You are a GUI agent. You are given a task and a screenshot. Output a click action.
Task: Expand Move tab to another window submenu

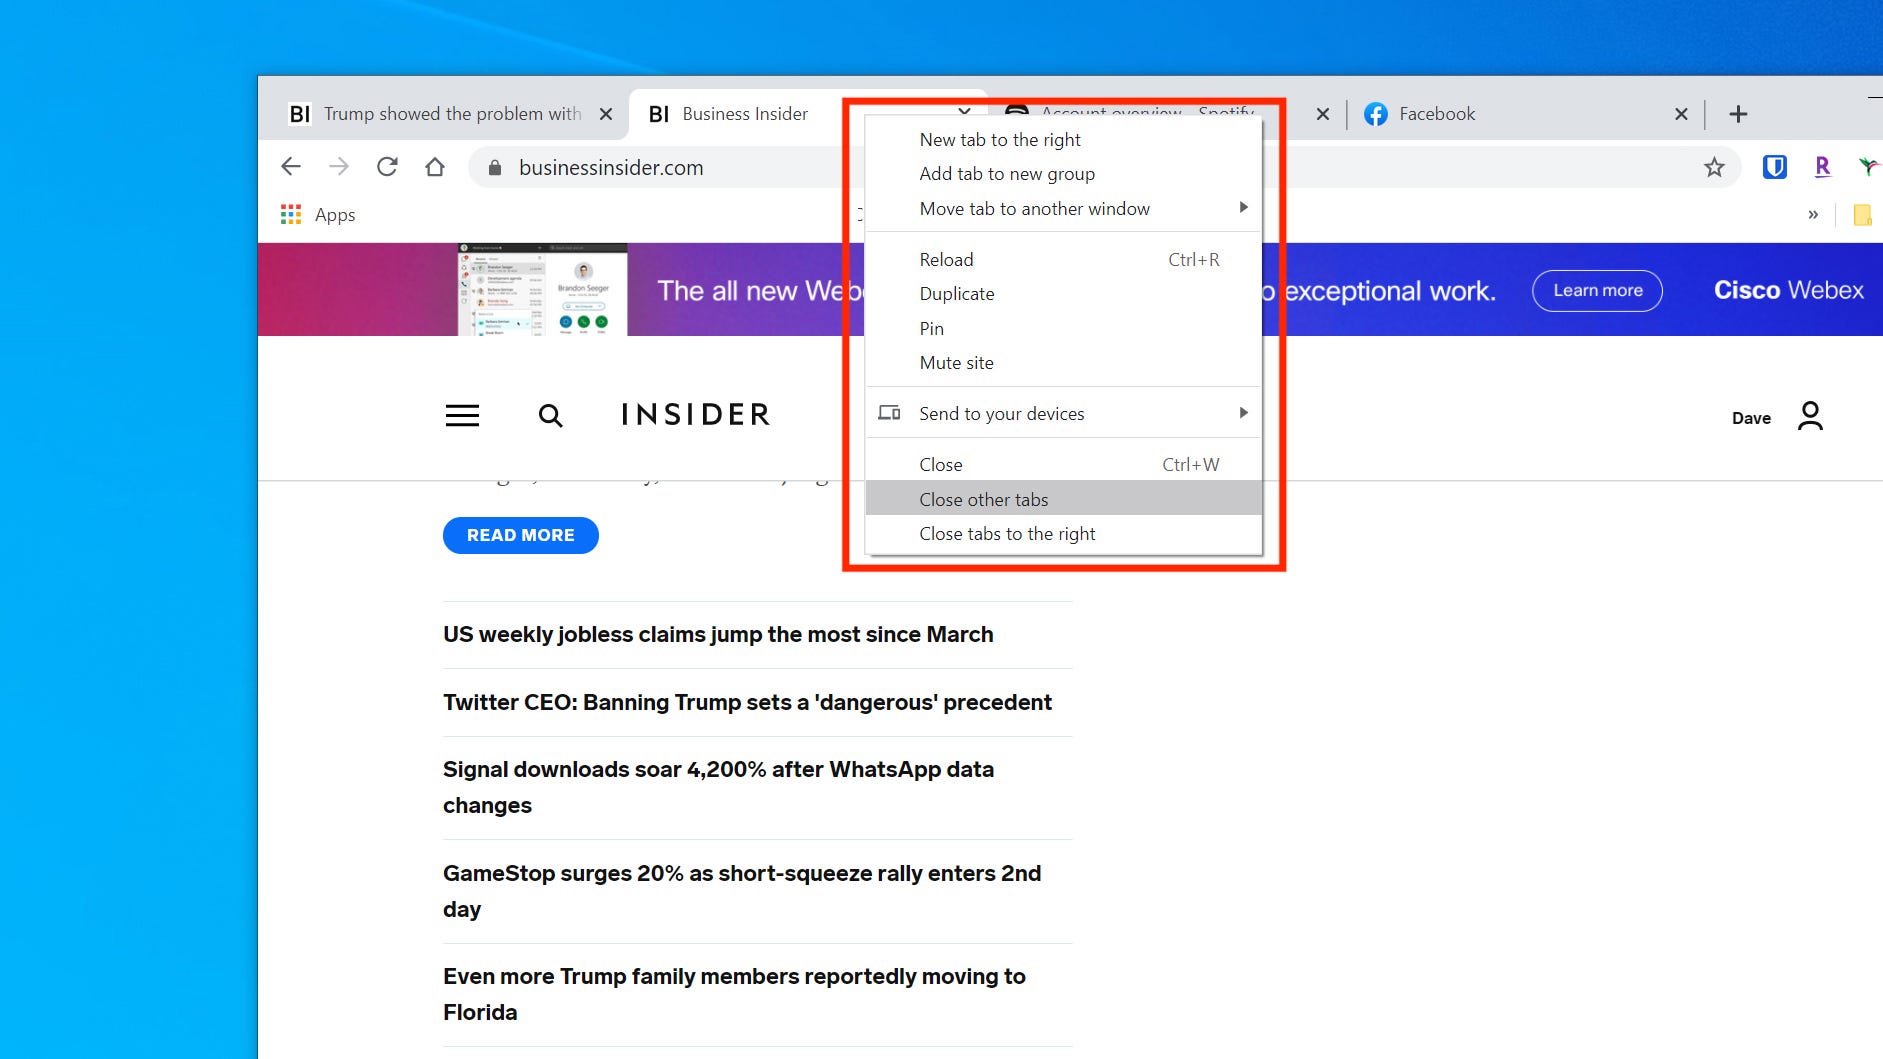point(1063,208)
